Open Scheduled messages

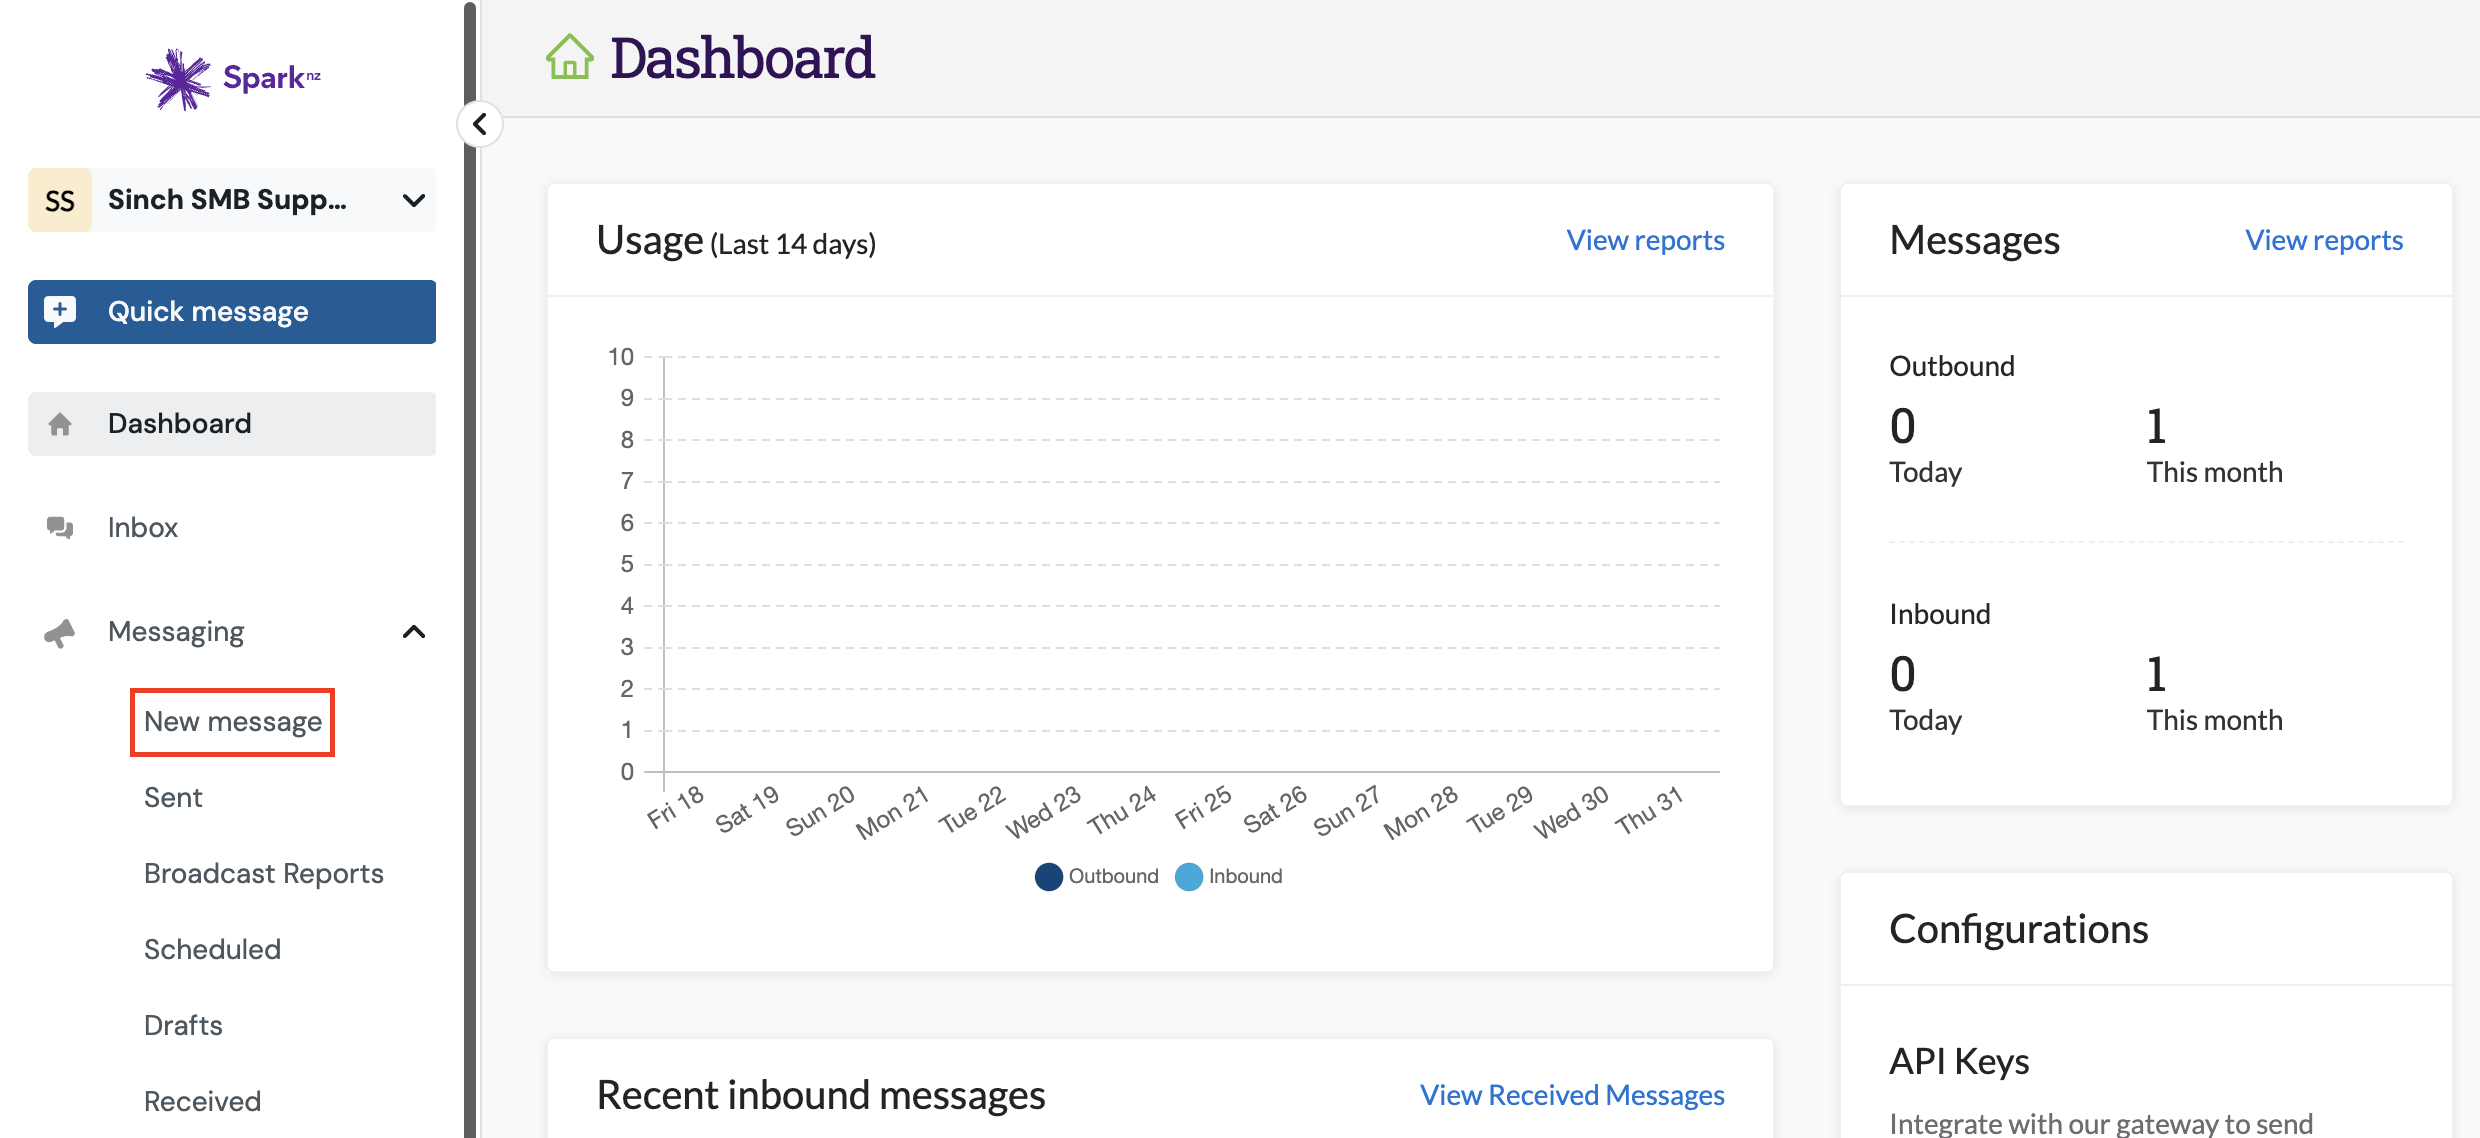point(212,950)
